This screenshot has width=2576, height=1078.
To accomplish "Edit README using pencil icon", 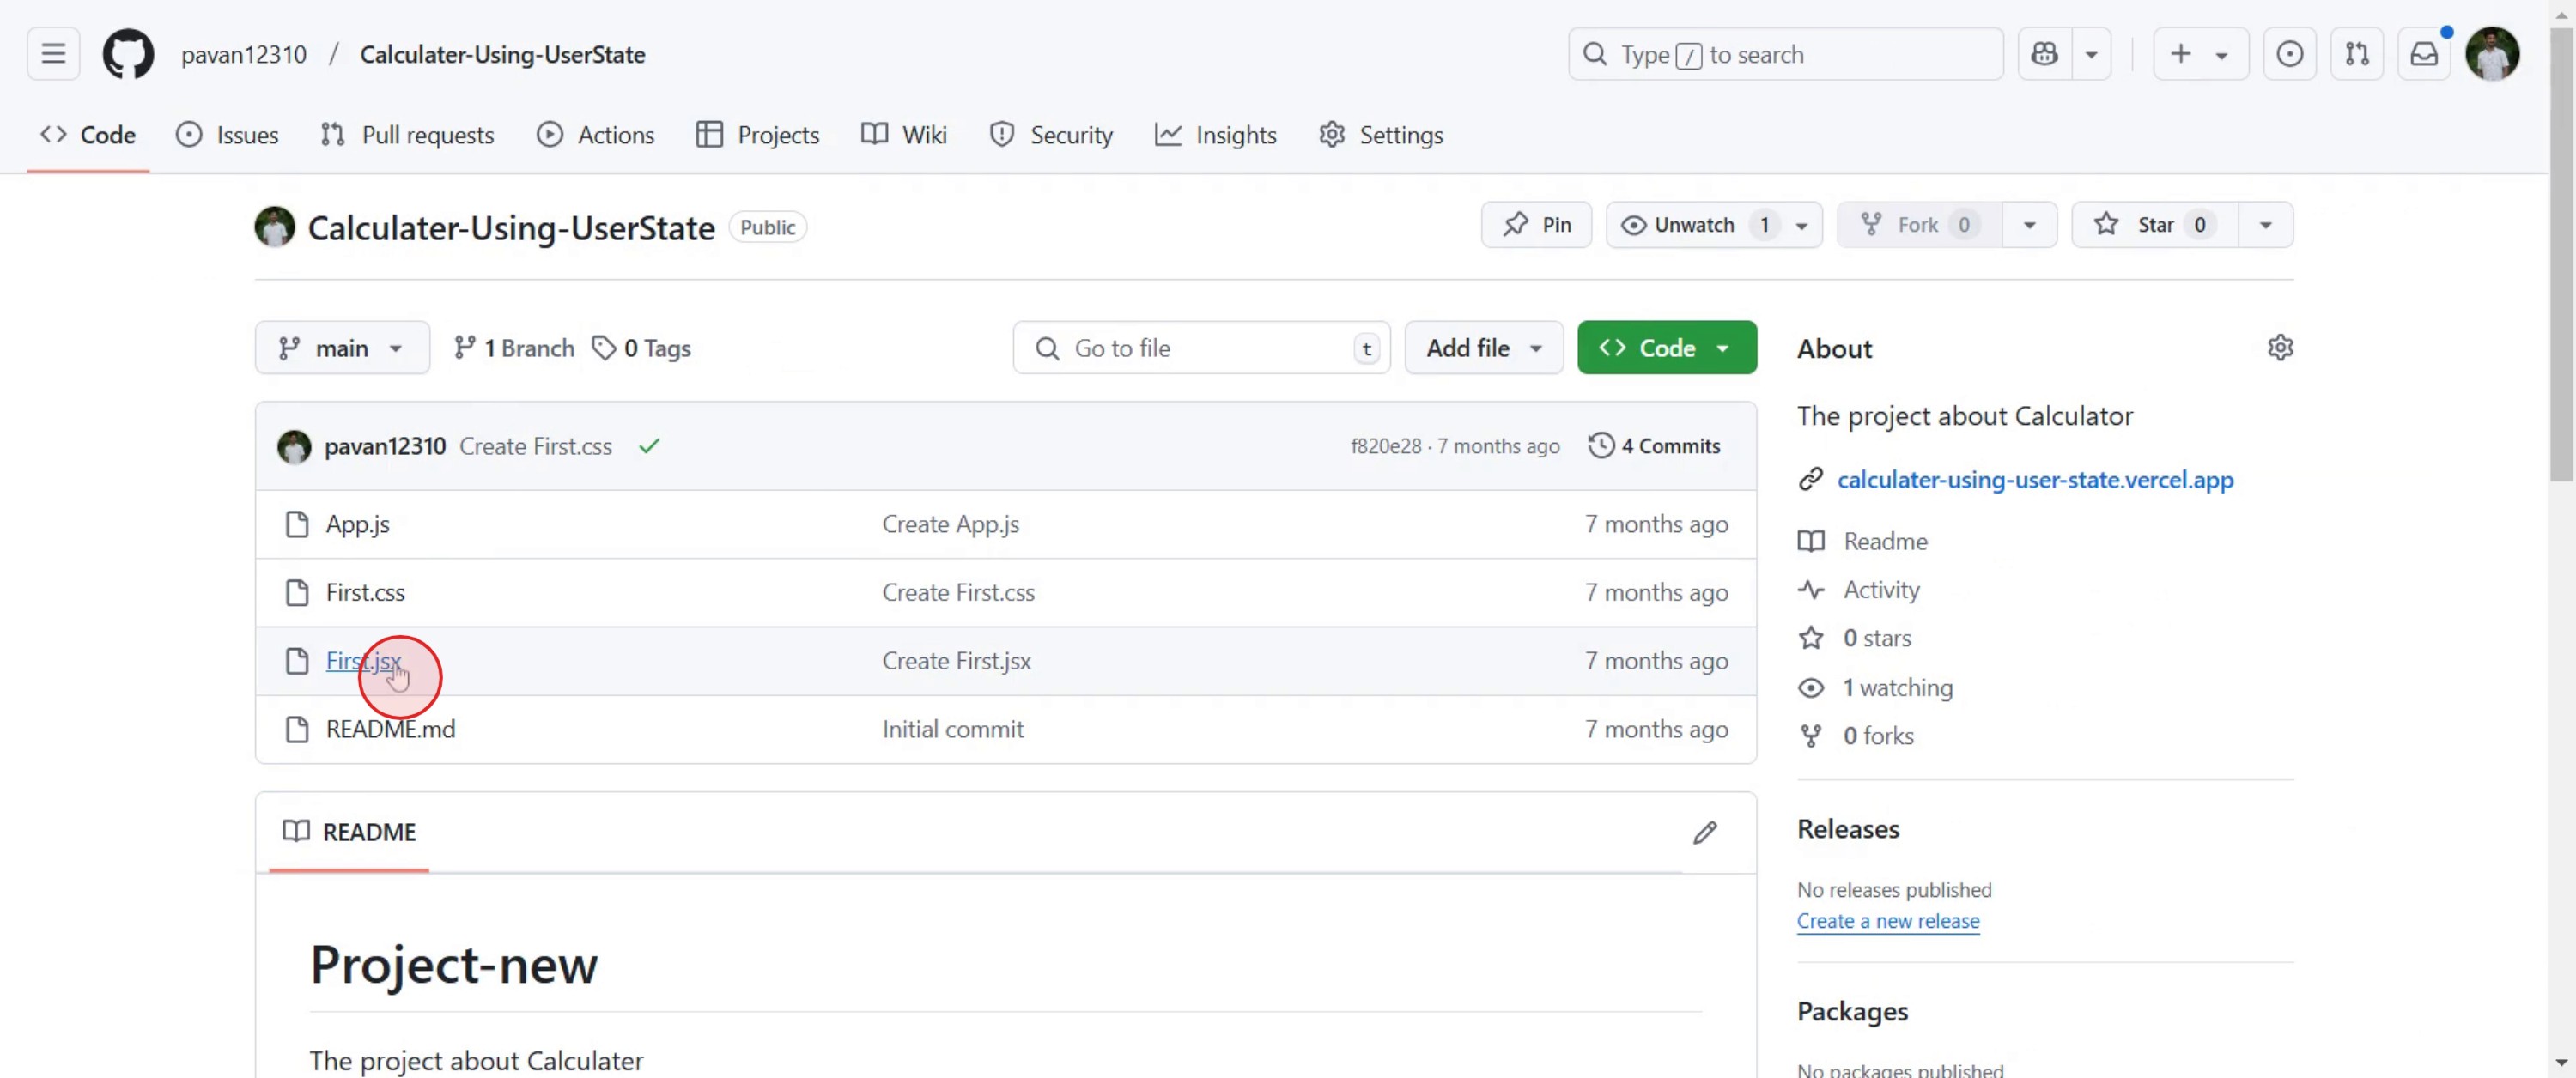I will (1704, 832).
